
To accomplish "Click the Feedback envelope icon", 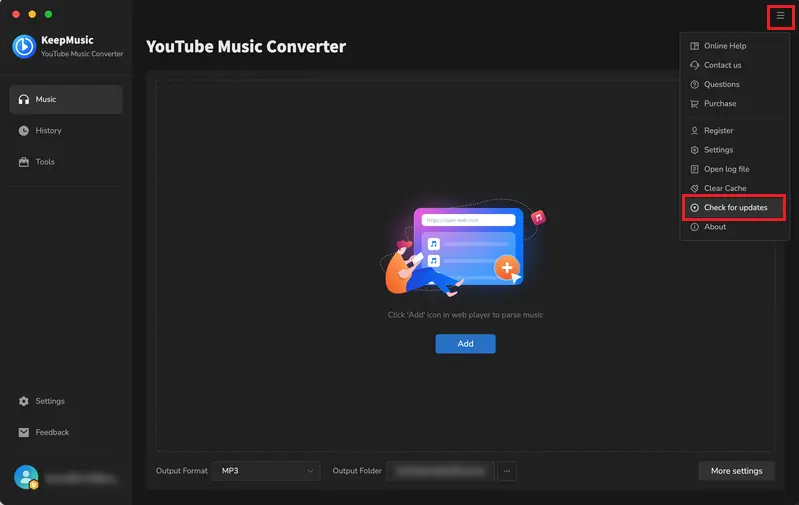I will (x=23, y=432).
